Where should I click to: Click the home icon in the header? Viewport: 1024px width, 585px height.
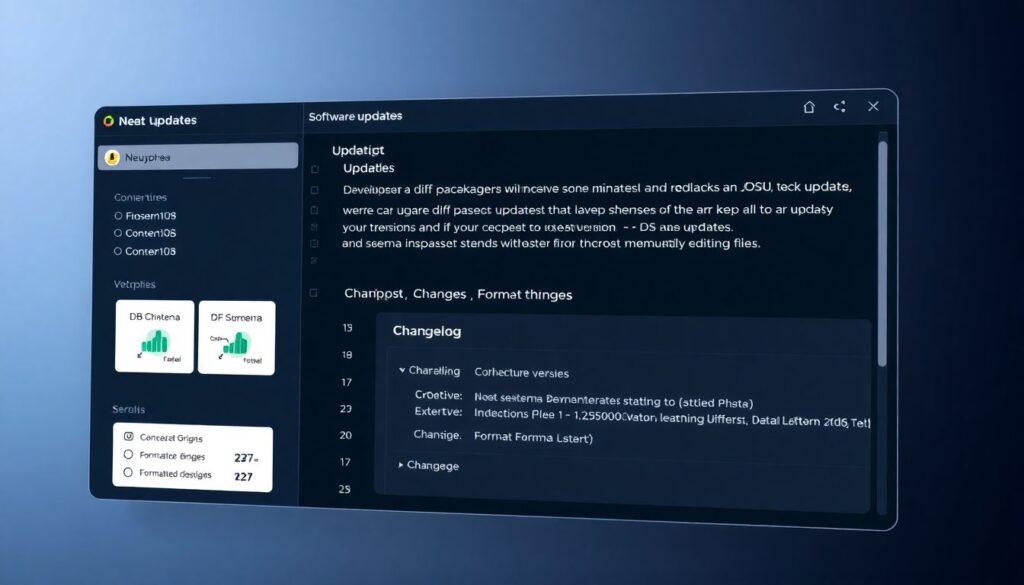tap(809, 107)
